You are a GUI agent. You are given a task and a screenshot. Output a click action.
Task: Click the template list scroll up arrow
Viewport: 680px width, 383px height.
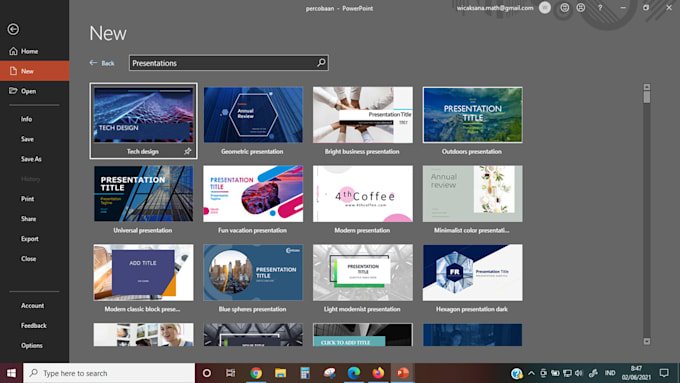tap(647, 87)
